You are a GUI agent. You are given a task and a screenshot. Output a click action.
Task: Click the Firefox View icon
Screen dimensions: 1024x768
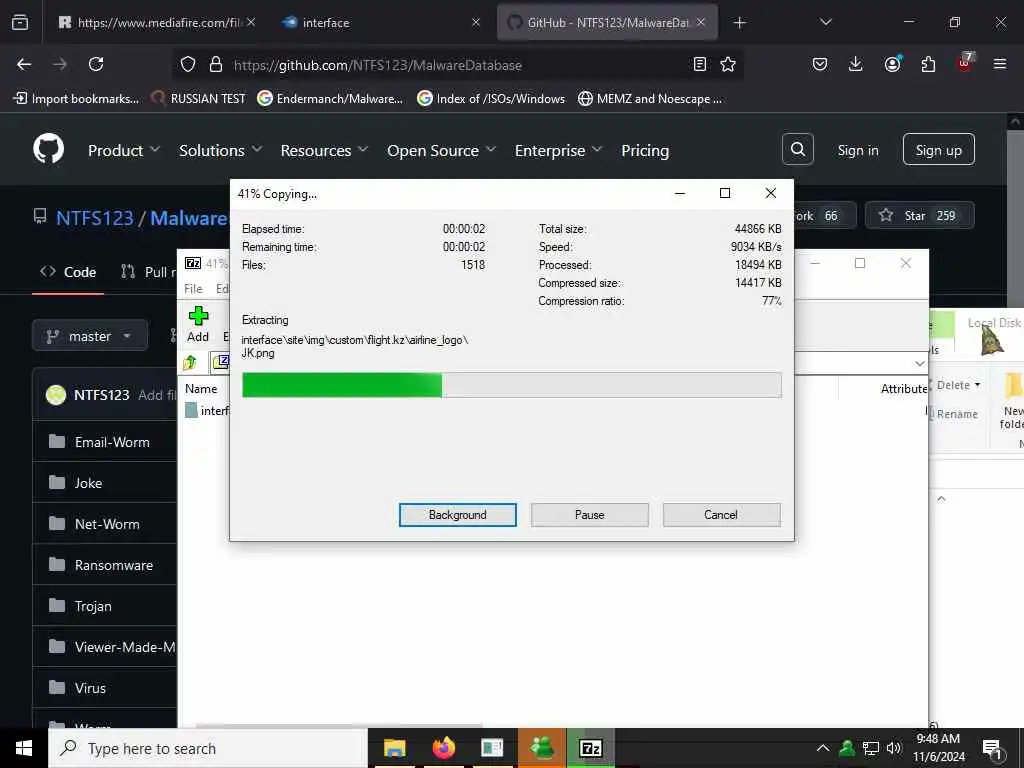pos(20,23)
